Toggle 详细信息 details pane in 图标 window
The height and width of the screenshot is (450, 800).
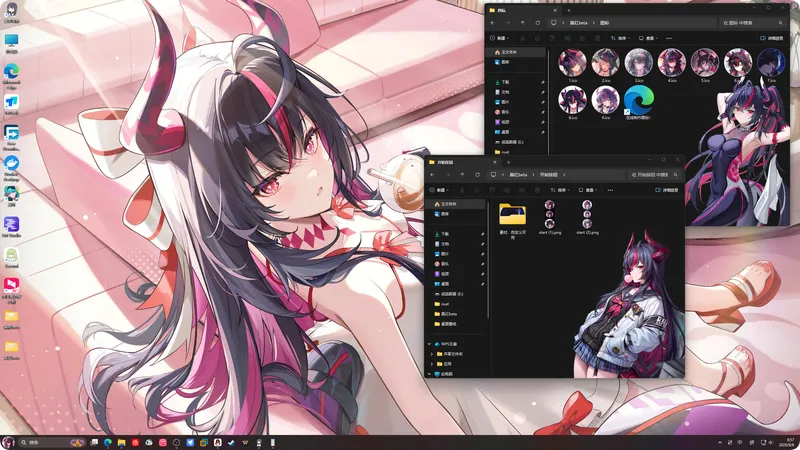click(x=771, y=38)
